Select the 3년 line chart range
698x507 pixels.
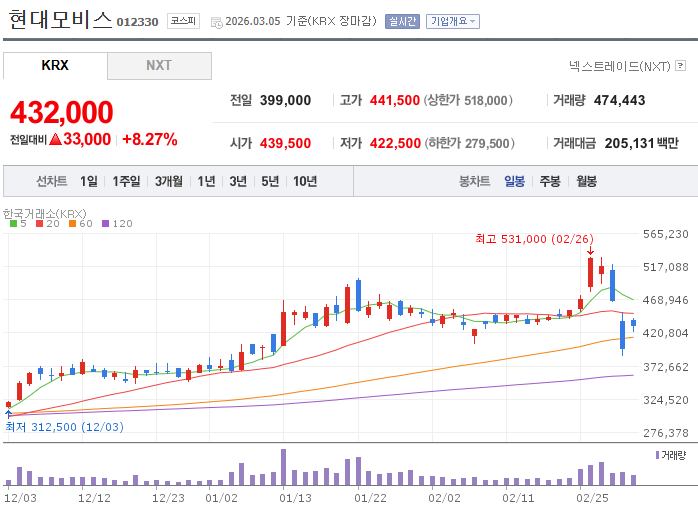coord(238,181)
